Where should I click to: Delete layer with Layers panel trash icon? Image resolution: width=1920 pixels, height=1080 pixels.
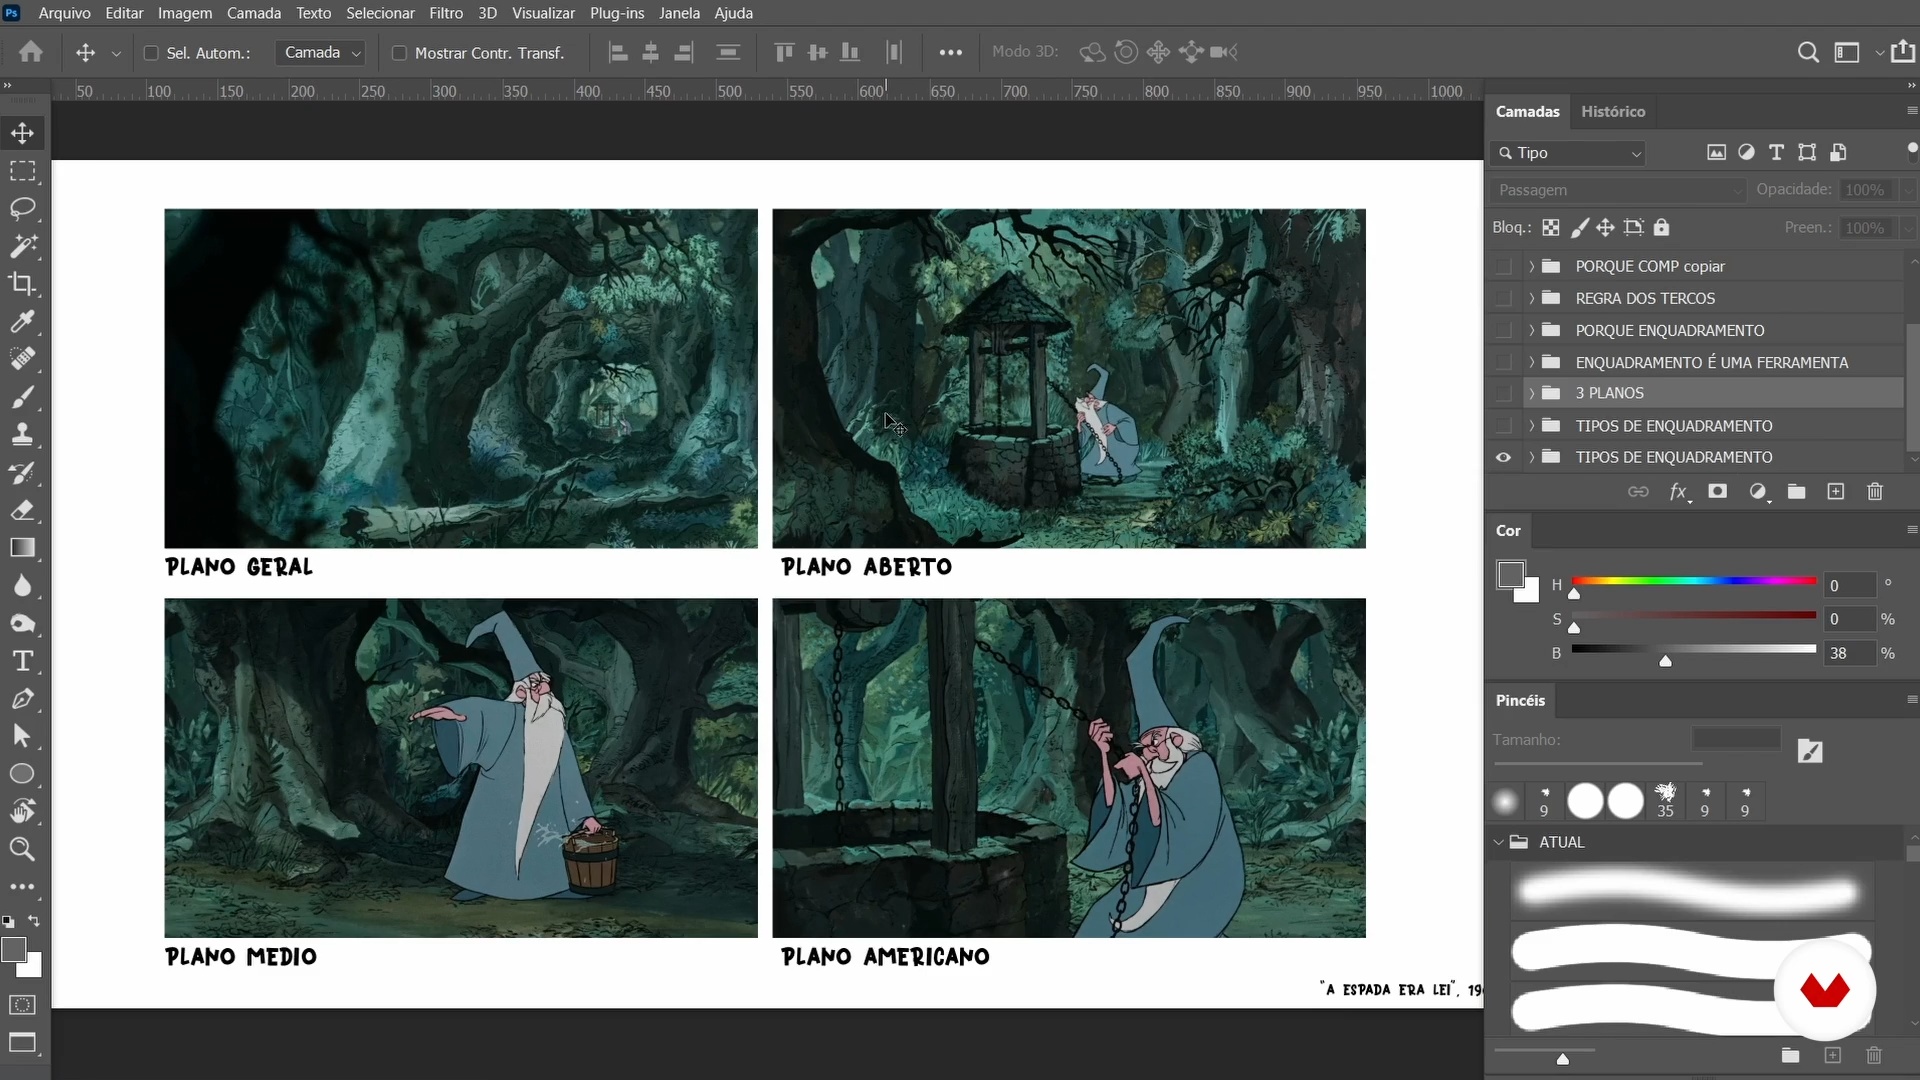pos(1875,491)
